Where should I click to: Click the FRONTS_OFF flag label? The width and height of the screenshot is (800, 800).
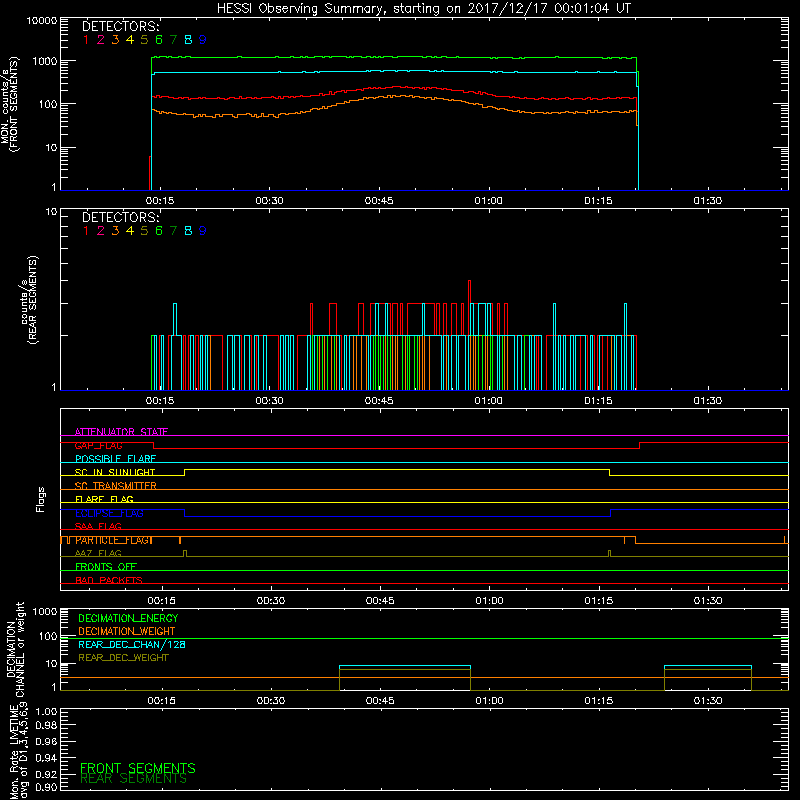tap(106, 567)
